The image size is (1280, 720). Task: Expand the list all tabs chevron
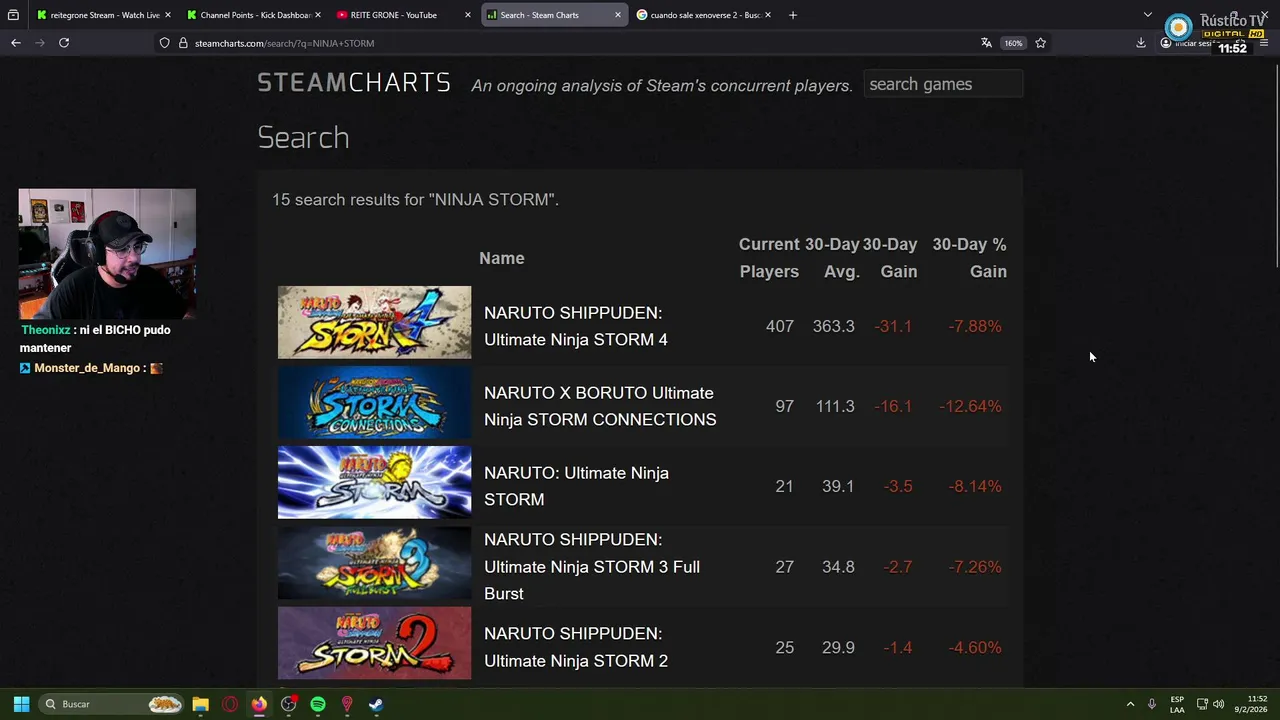tap(1148, 15)
